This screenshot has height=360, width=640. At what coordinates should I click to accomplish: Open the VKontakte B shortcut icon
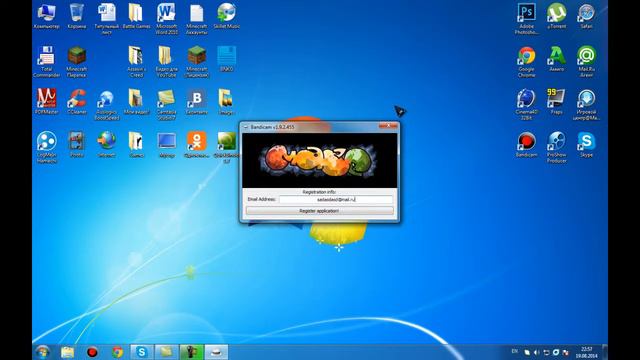tap(197, 101)
